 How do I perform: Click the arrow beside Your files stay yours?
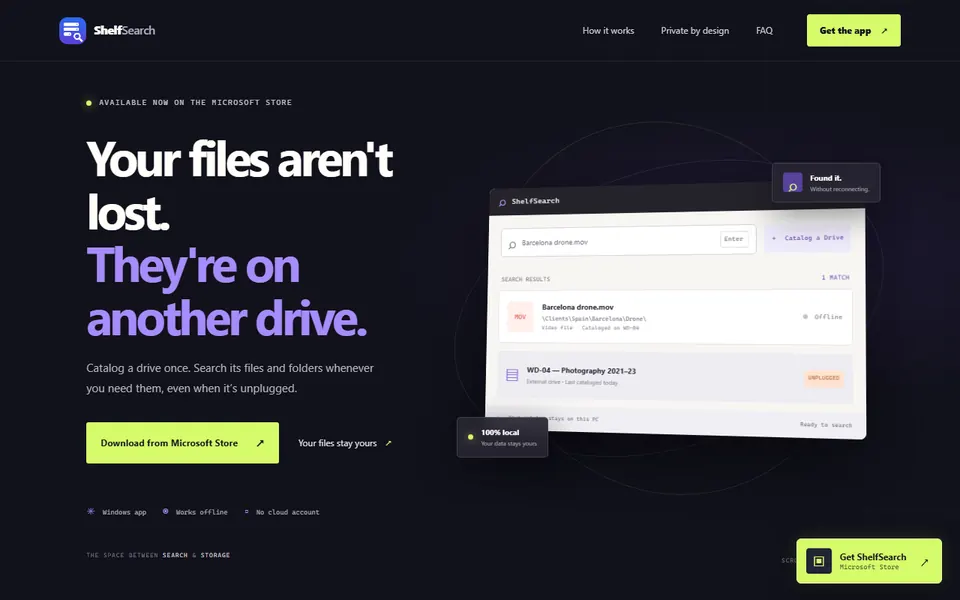388,443
